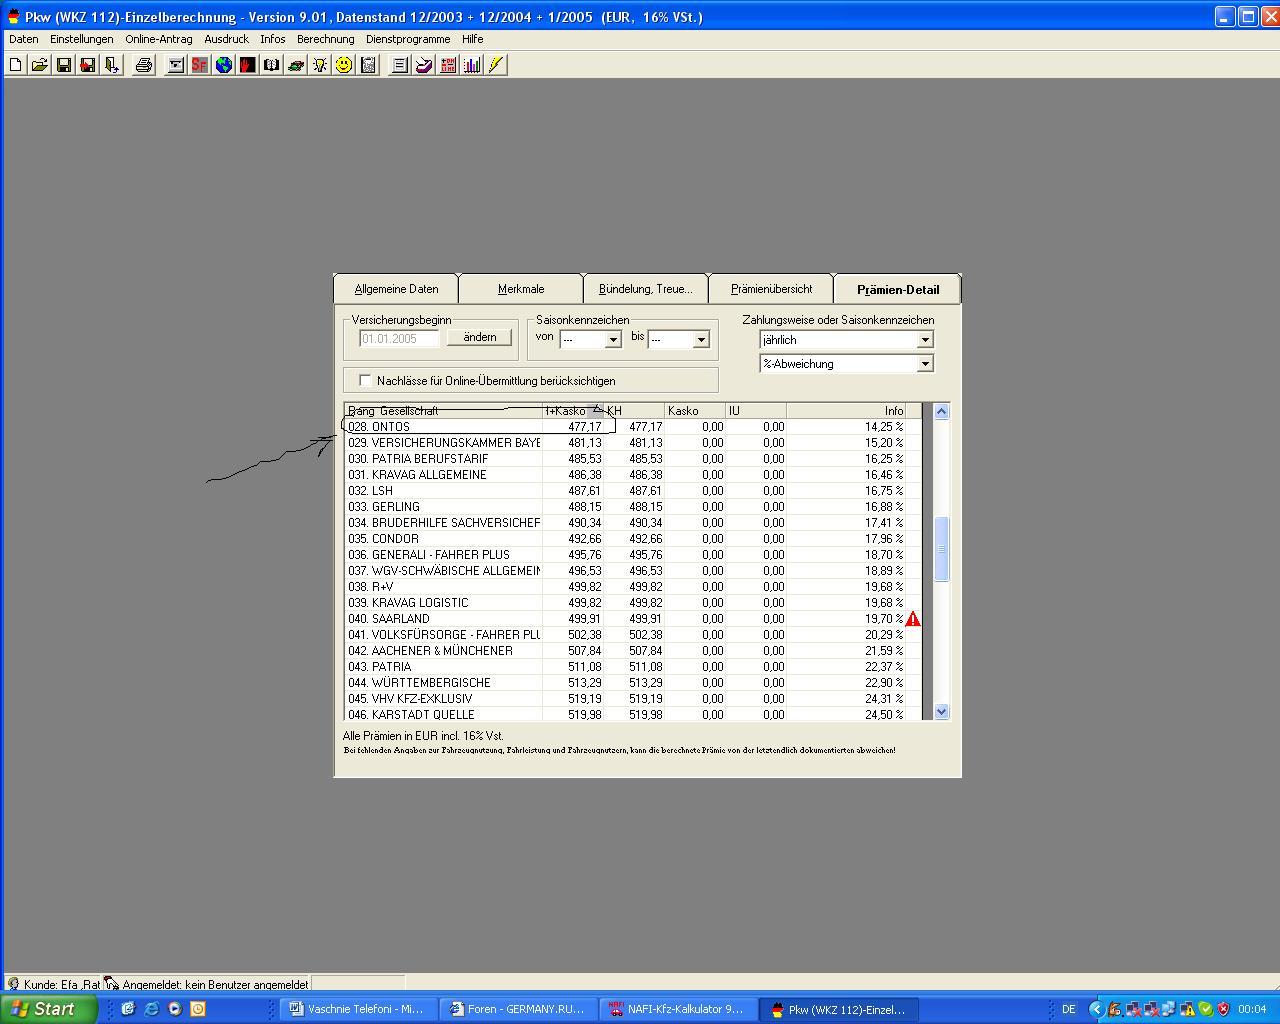This screenshot has height=1024, width=1280.
Task: Open the jährlich payment method dropdown
Action: pyautogui.click(x=925, y=340)
